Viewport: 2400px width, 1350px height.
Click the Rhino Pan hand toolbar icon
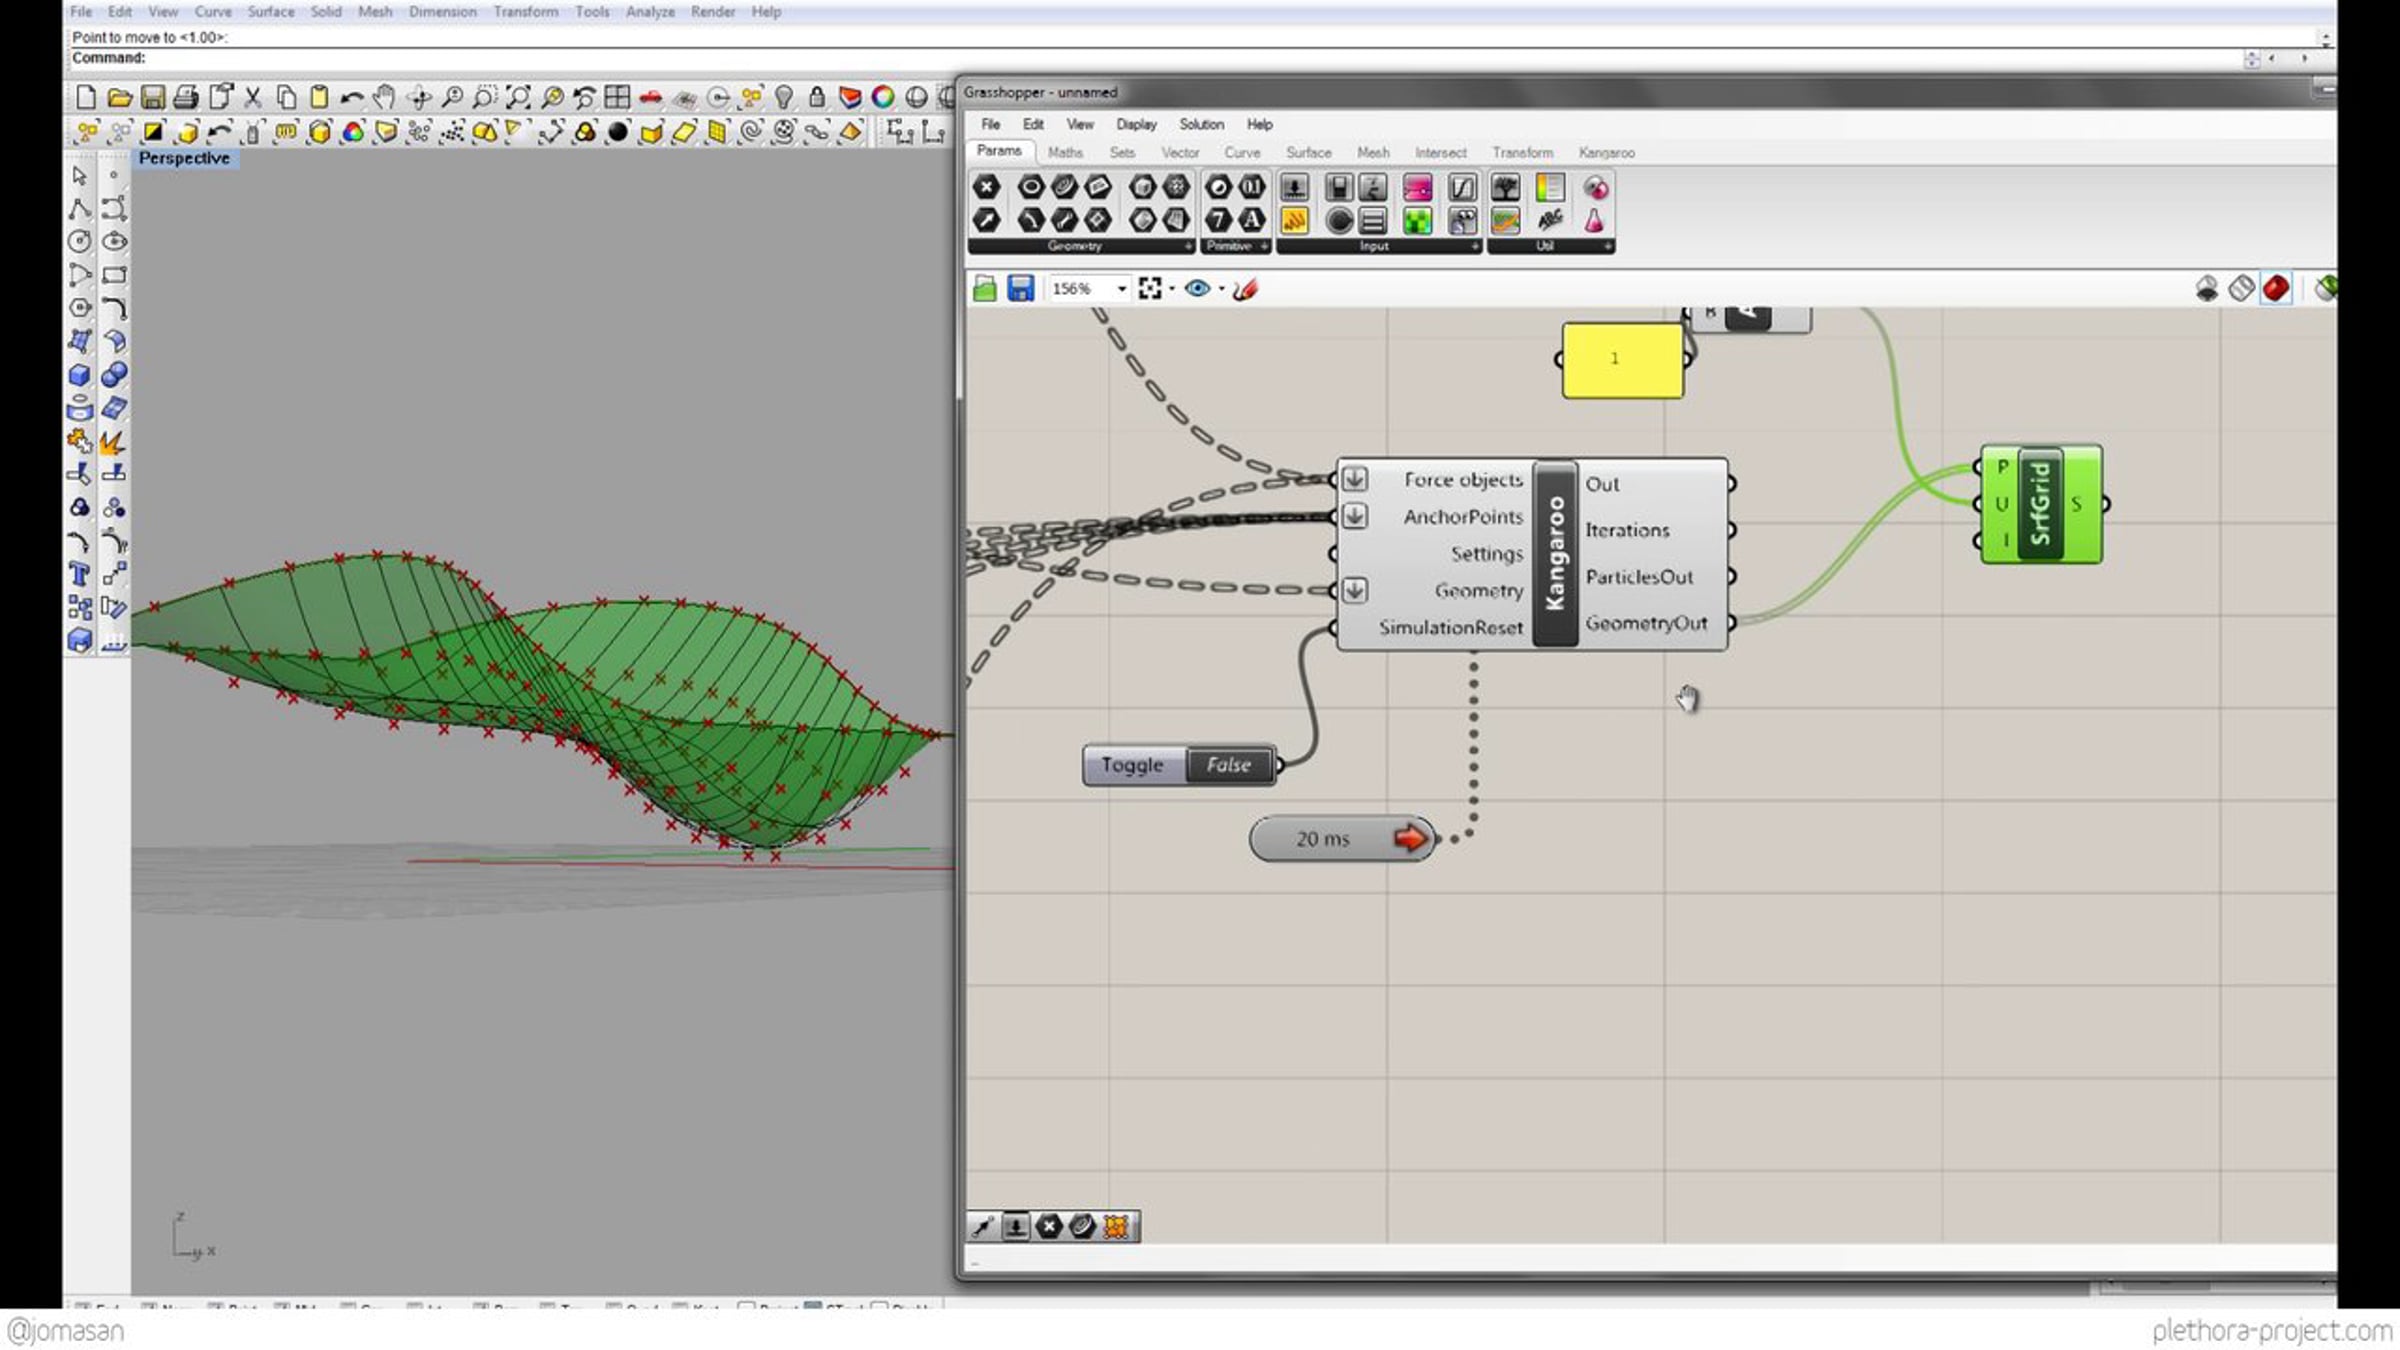pos(384,97)
